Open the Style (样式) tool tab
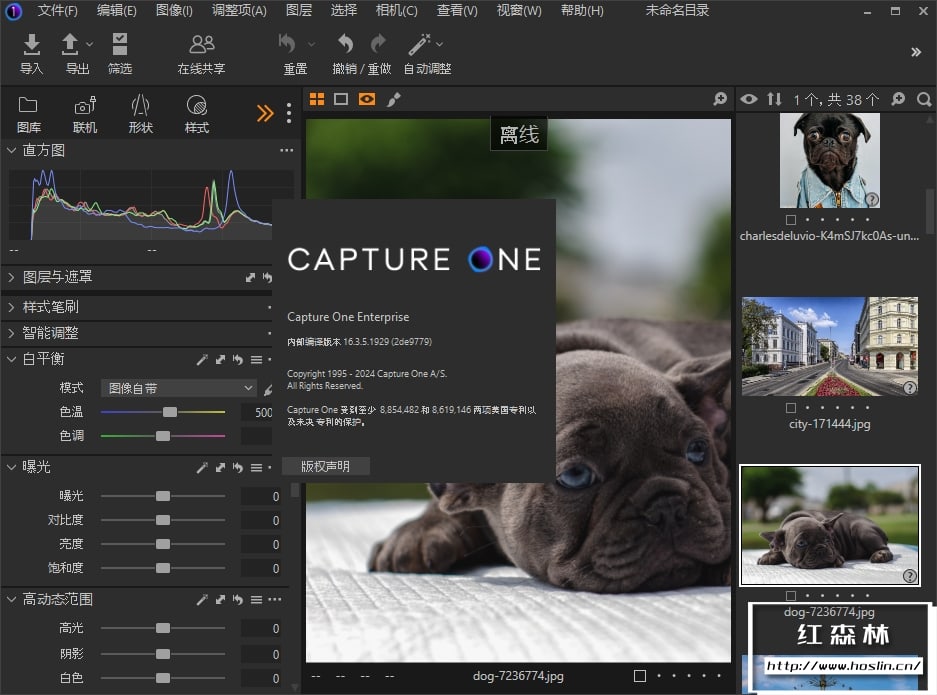This screenshot has width=937, height=695. 197,106
